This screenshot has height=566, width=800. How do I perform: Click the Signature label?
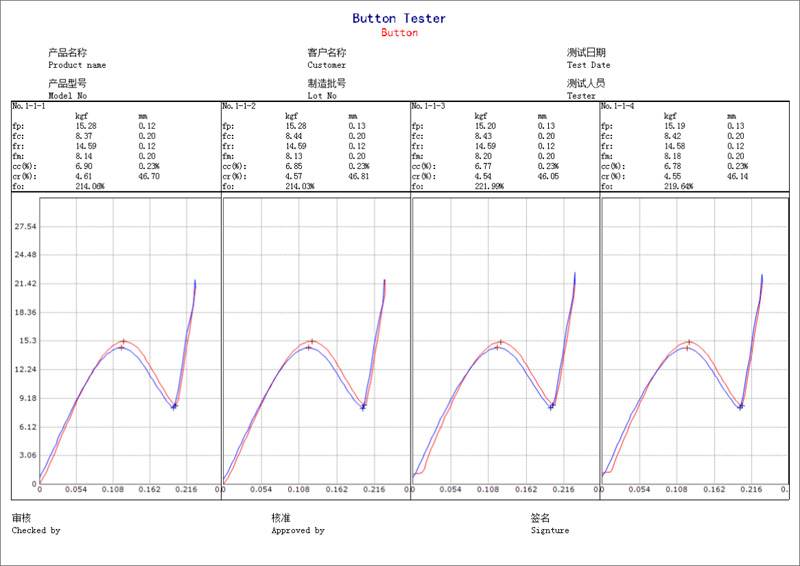[550, 531]
